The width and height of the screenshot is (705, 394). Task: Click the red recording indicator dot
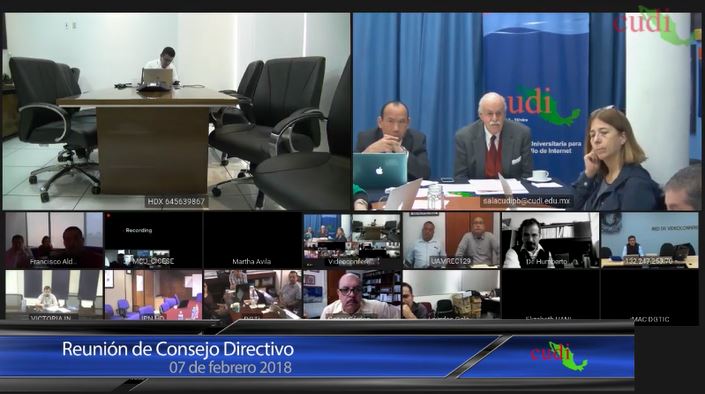[x=108, y=216]
